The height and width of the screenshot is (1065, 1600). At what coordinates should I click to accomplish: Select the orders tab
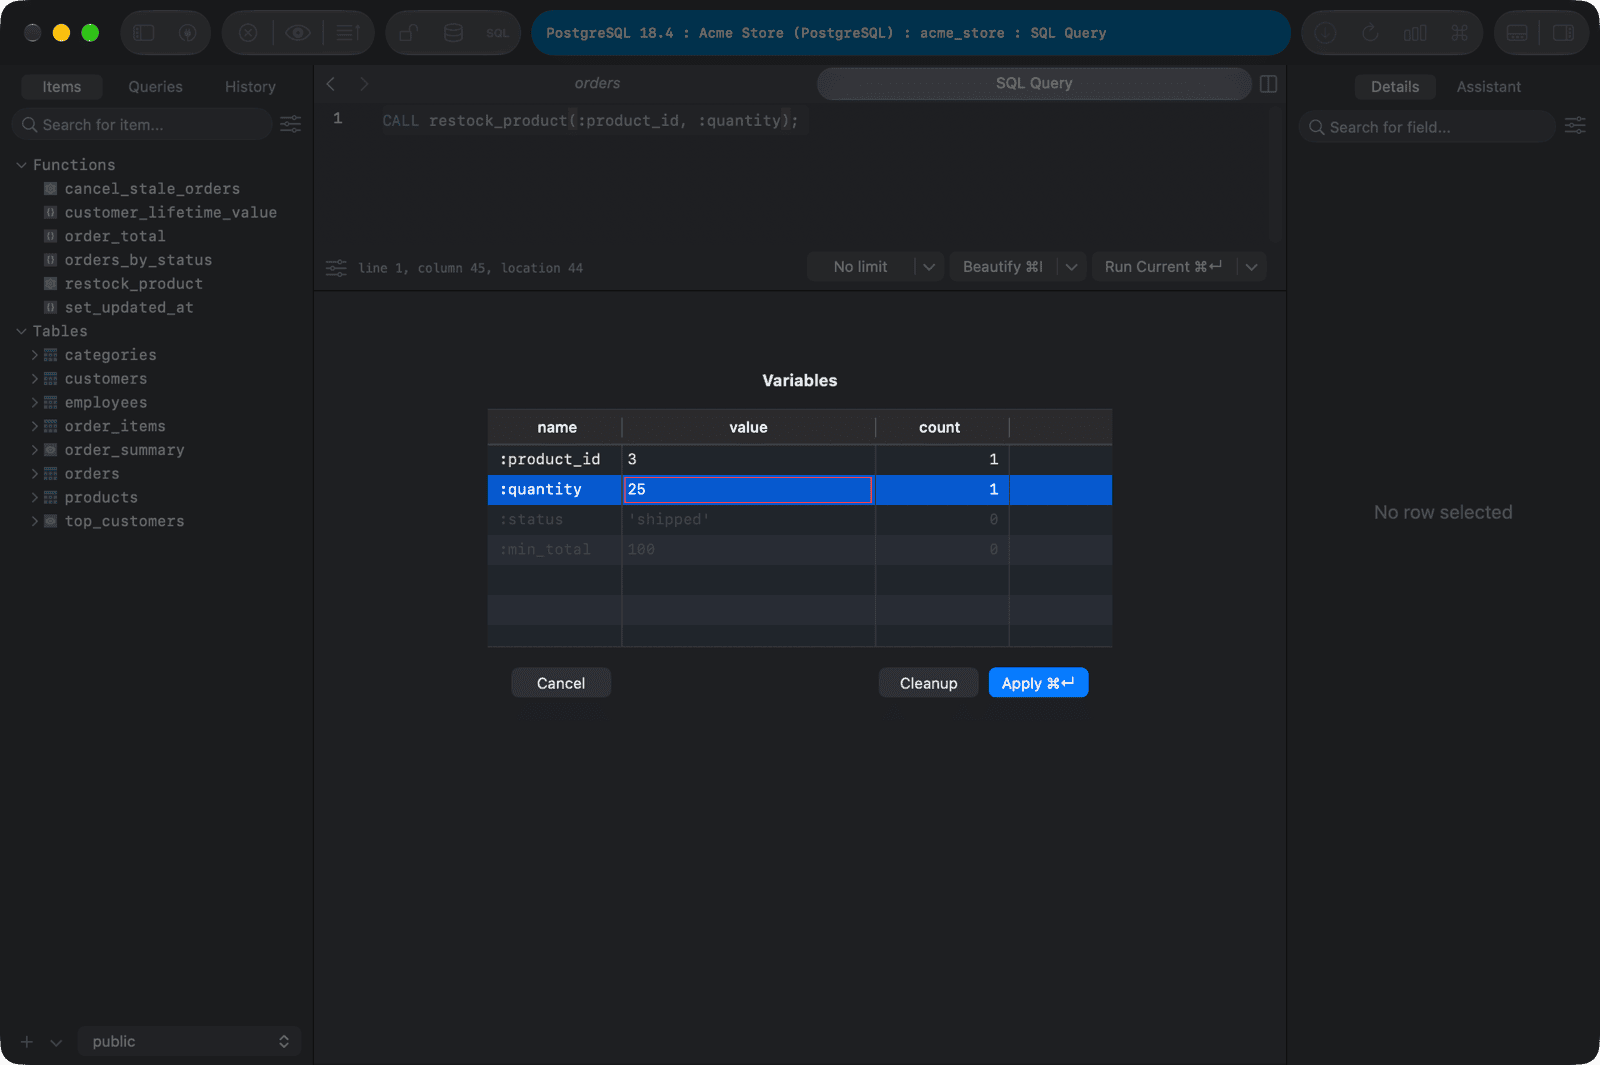click(x=597, y=84)
